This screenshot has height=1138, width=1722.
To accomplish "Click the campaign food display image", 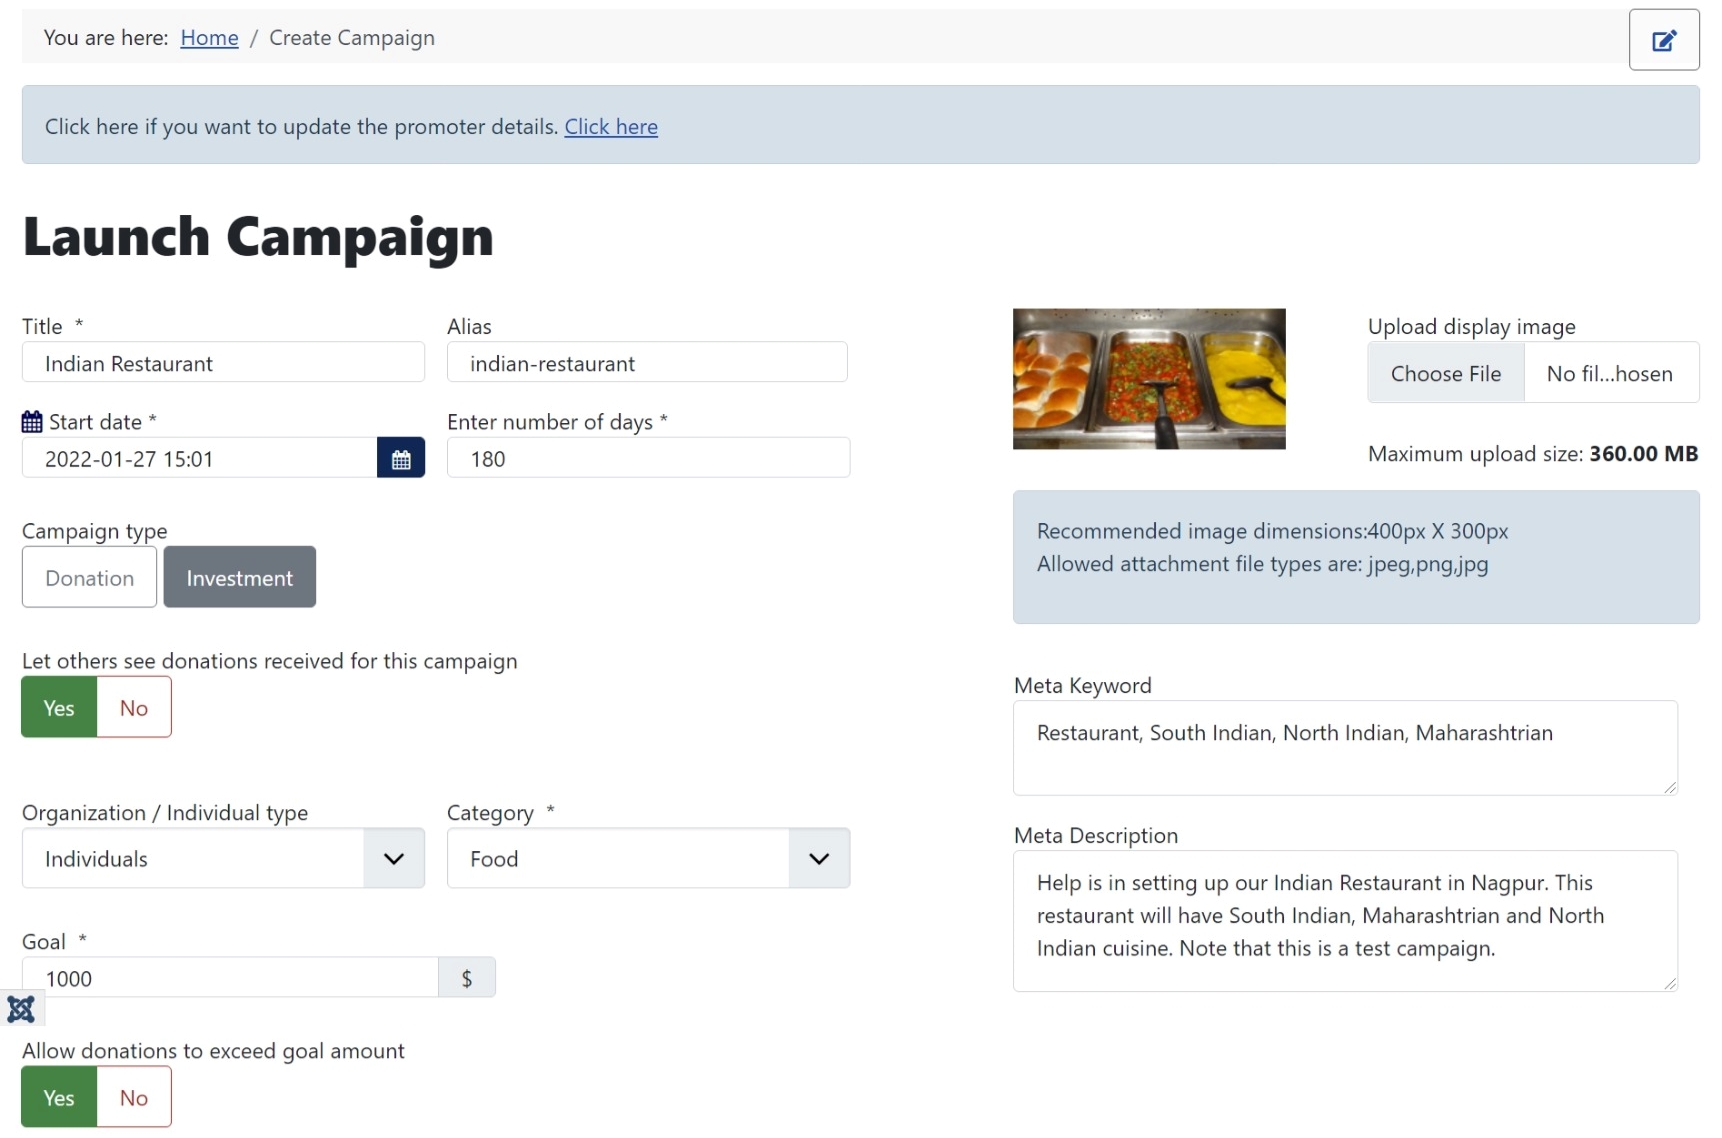I will [1148, 379].
